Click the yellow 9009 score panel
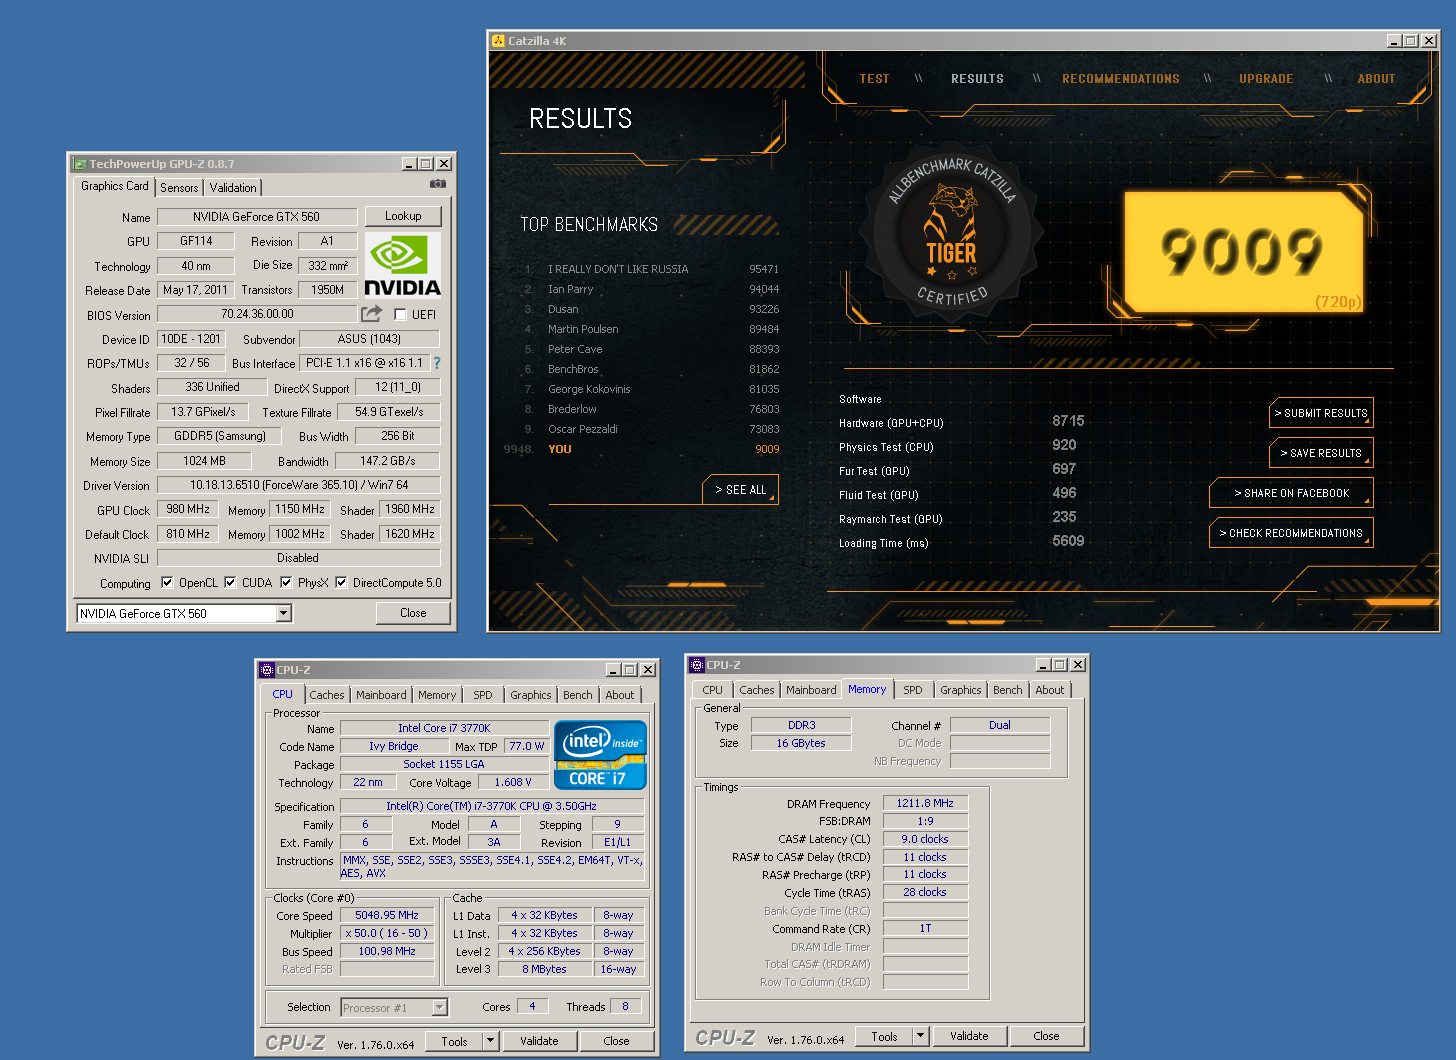Viewport: 1456px width, 1060px height. [x=1244, y=250]
